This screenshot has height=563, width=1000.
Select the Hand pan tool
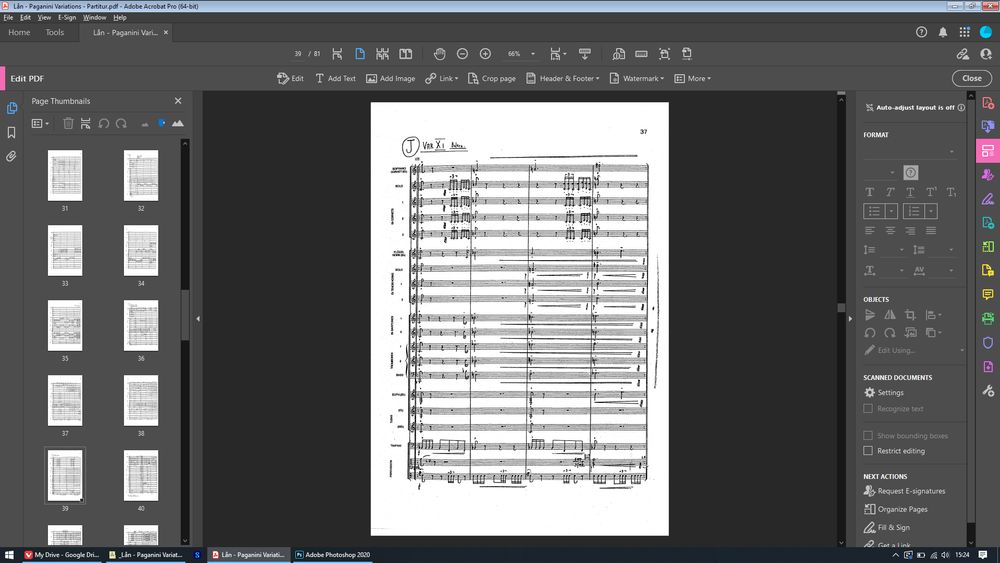439,54
